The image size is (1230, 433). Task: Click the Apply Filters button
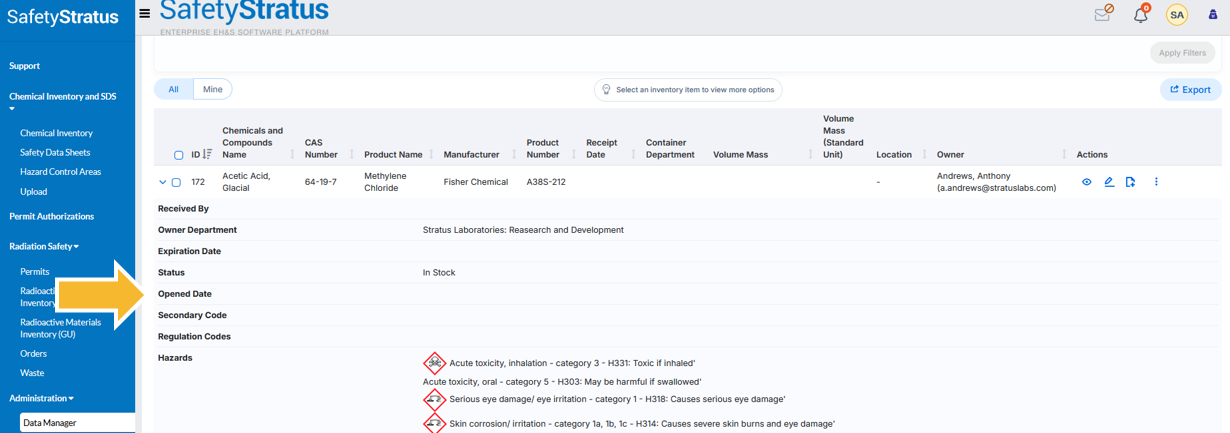(x=1182, y=53)
